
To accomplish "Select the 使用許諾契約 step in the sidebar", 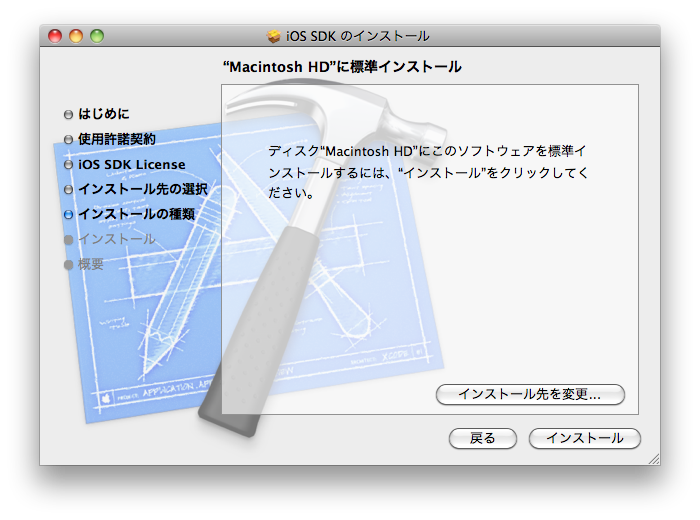I will point(117,139).
